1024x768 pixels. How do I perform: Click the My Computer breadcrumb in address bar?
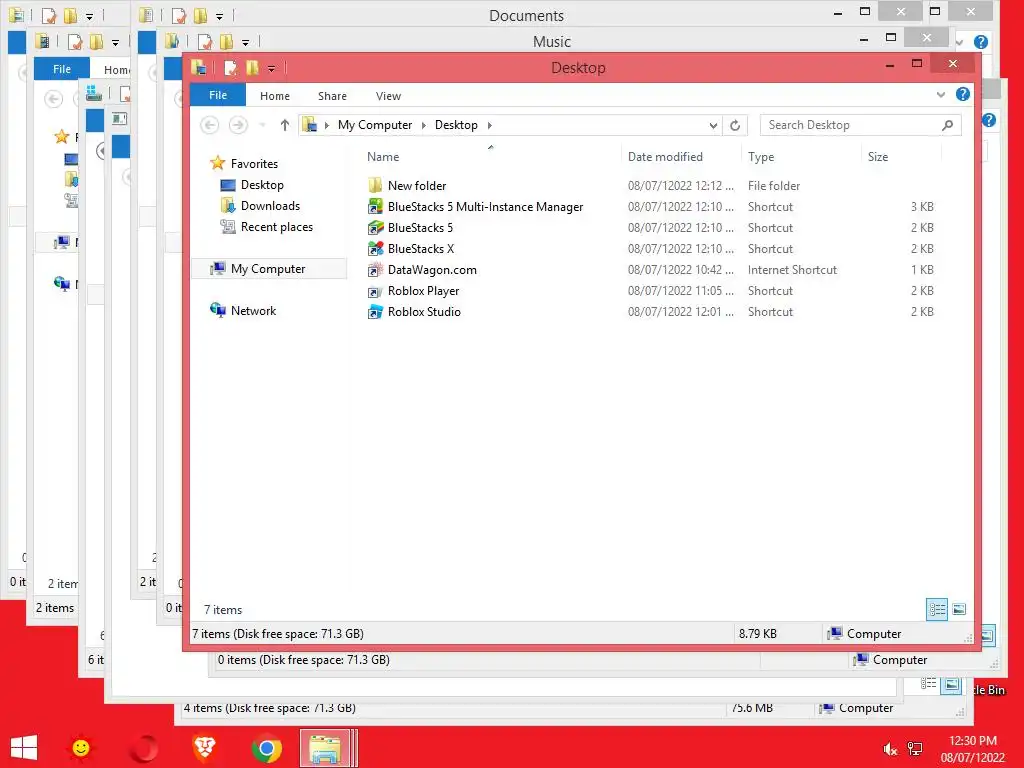(x=375, y=125)
